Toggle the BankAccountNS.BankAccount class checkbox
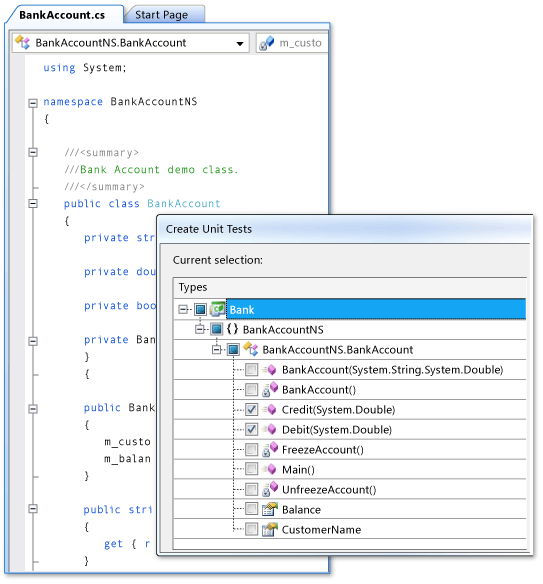Screen dimensions: 543x584 tap(233, 349)
